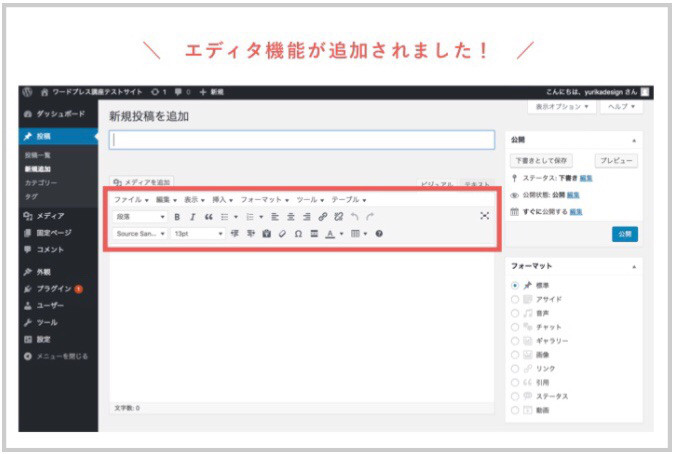Increase indent of the paragraph
The height and width of the screenshot is (454, 675).
click(251, 234)
